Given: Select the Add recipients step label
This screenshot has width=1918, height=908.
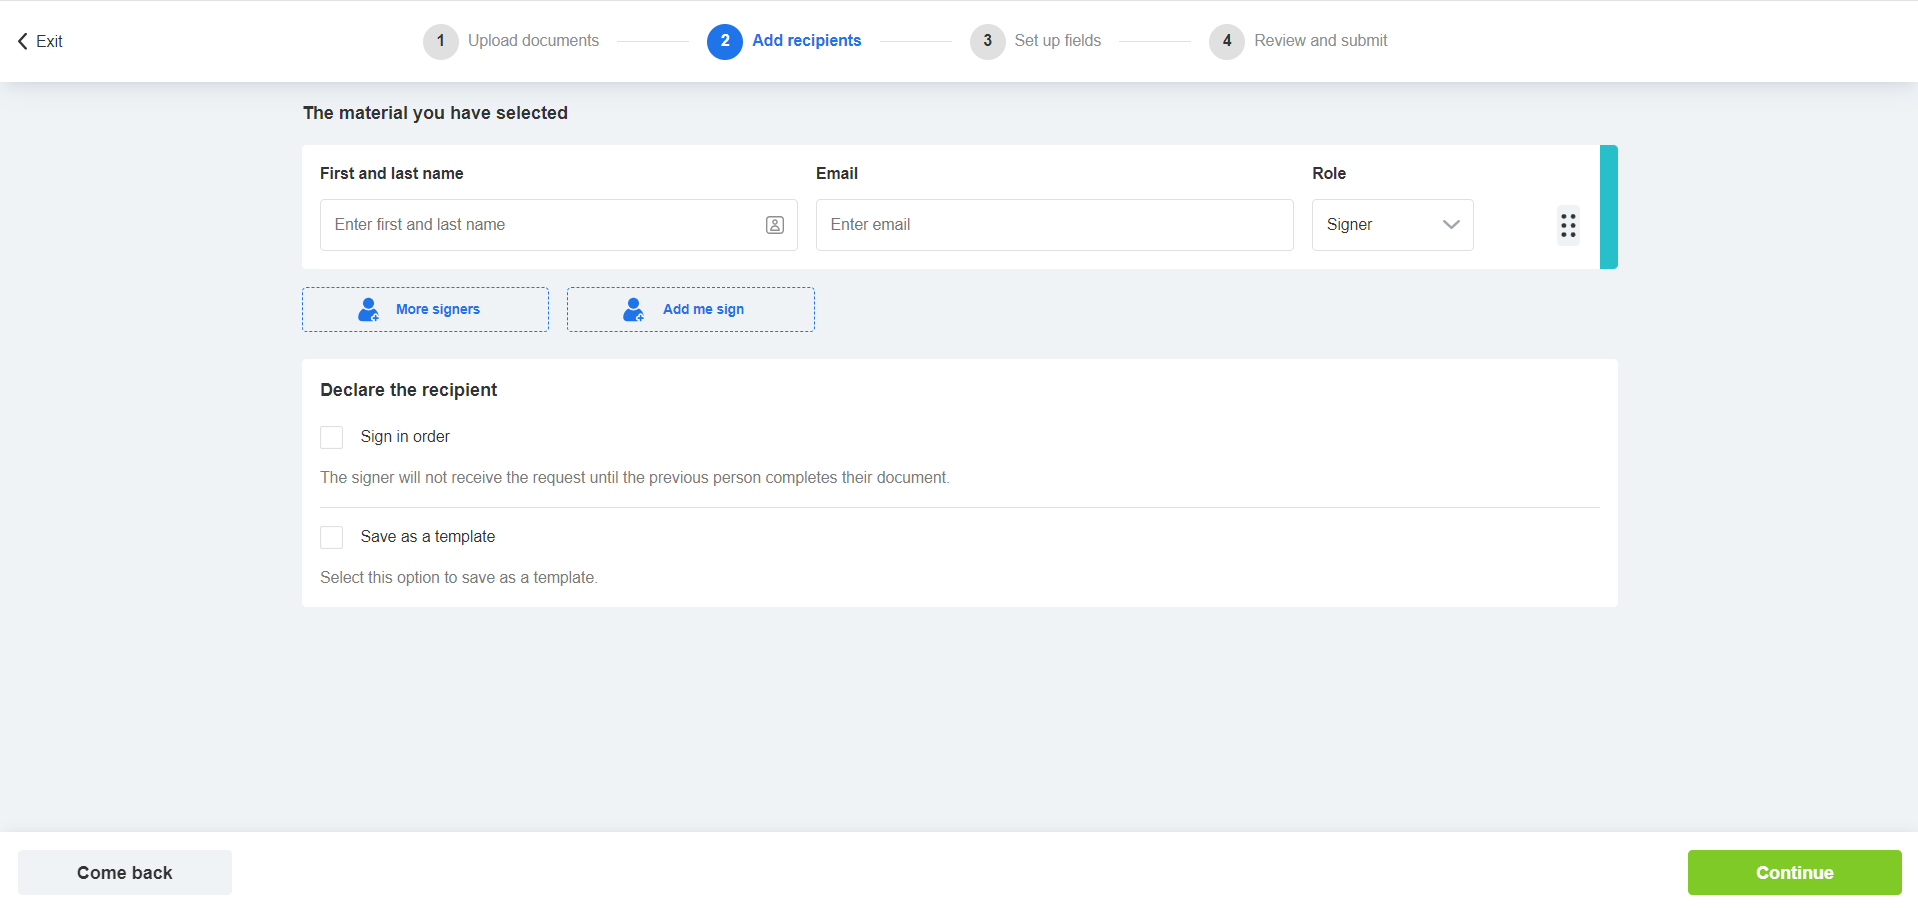Looking at the screenshot, I should pyautogui.click(x=806, y=41).
